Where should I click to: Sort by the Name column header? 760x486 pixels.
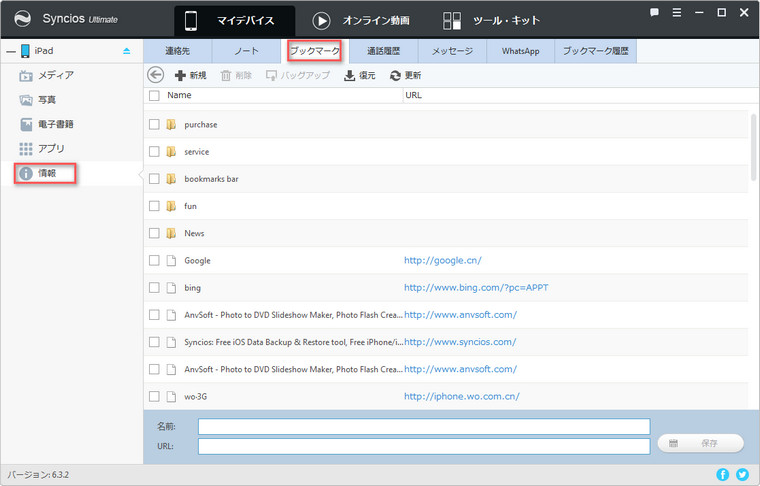coord(179,95)
